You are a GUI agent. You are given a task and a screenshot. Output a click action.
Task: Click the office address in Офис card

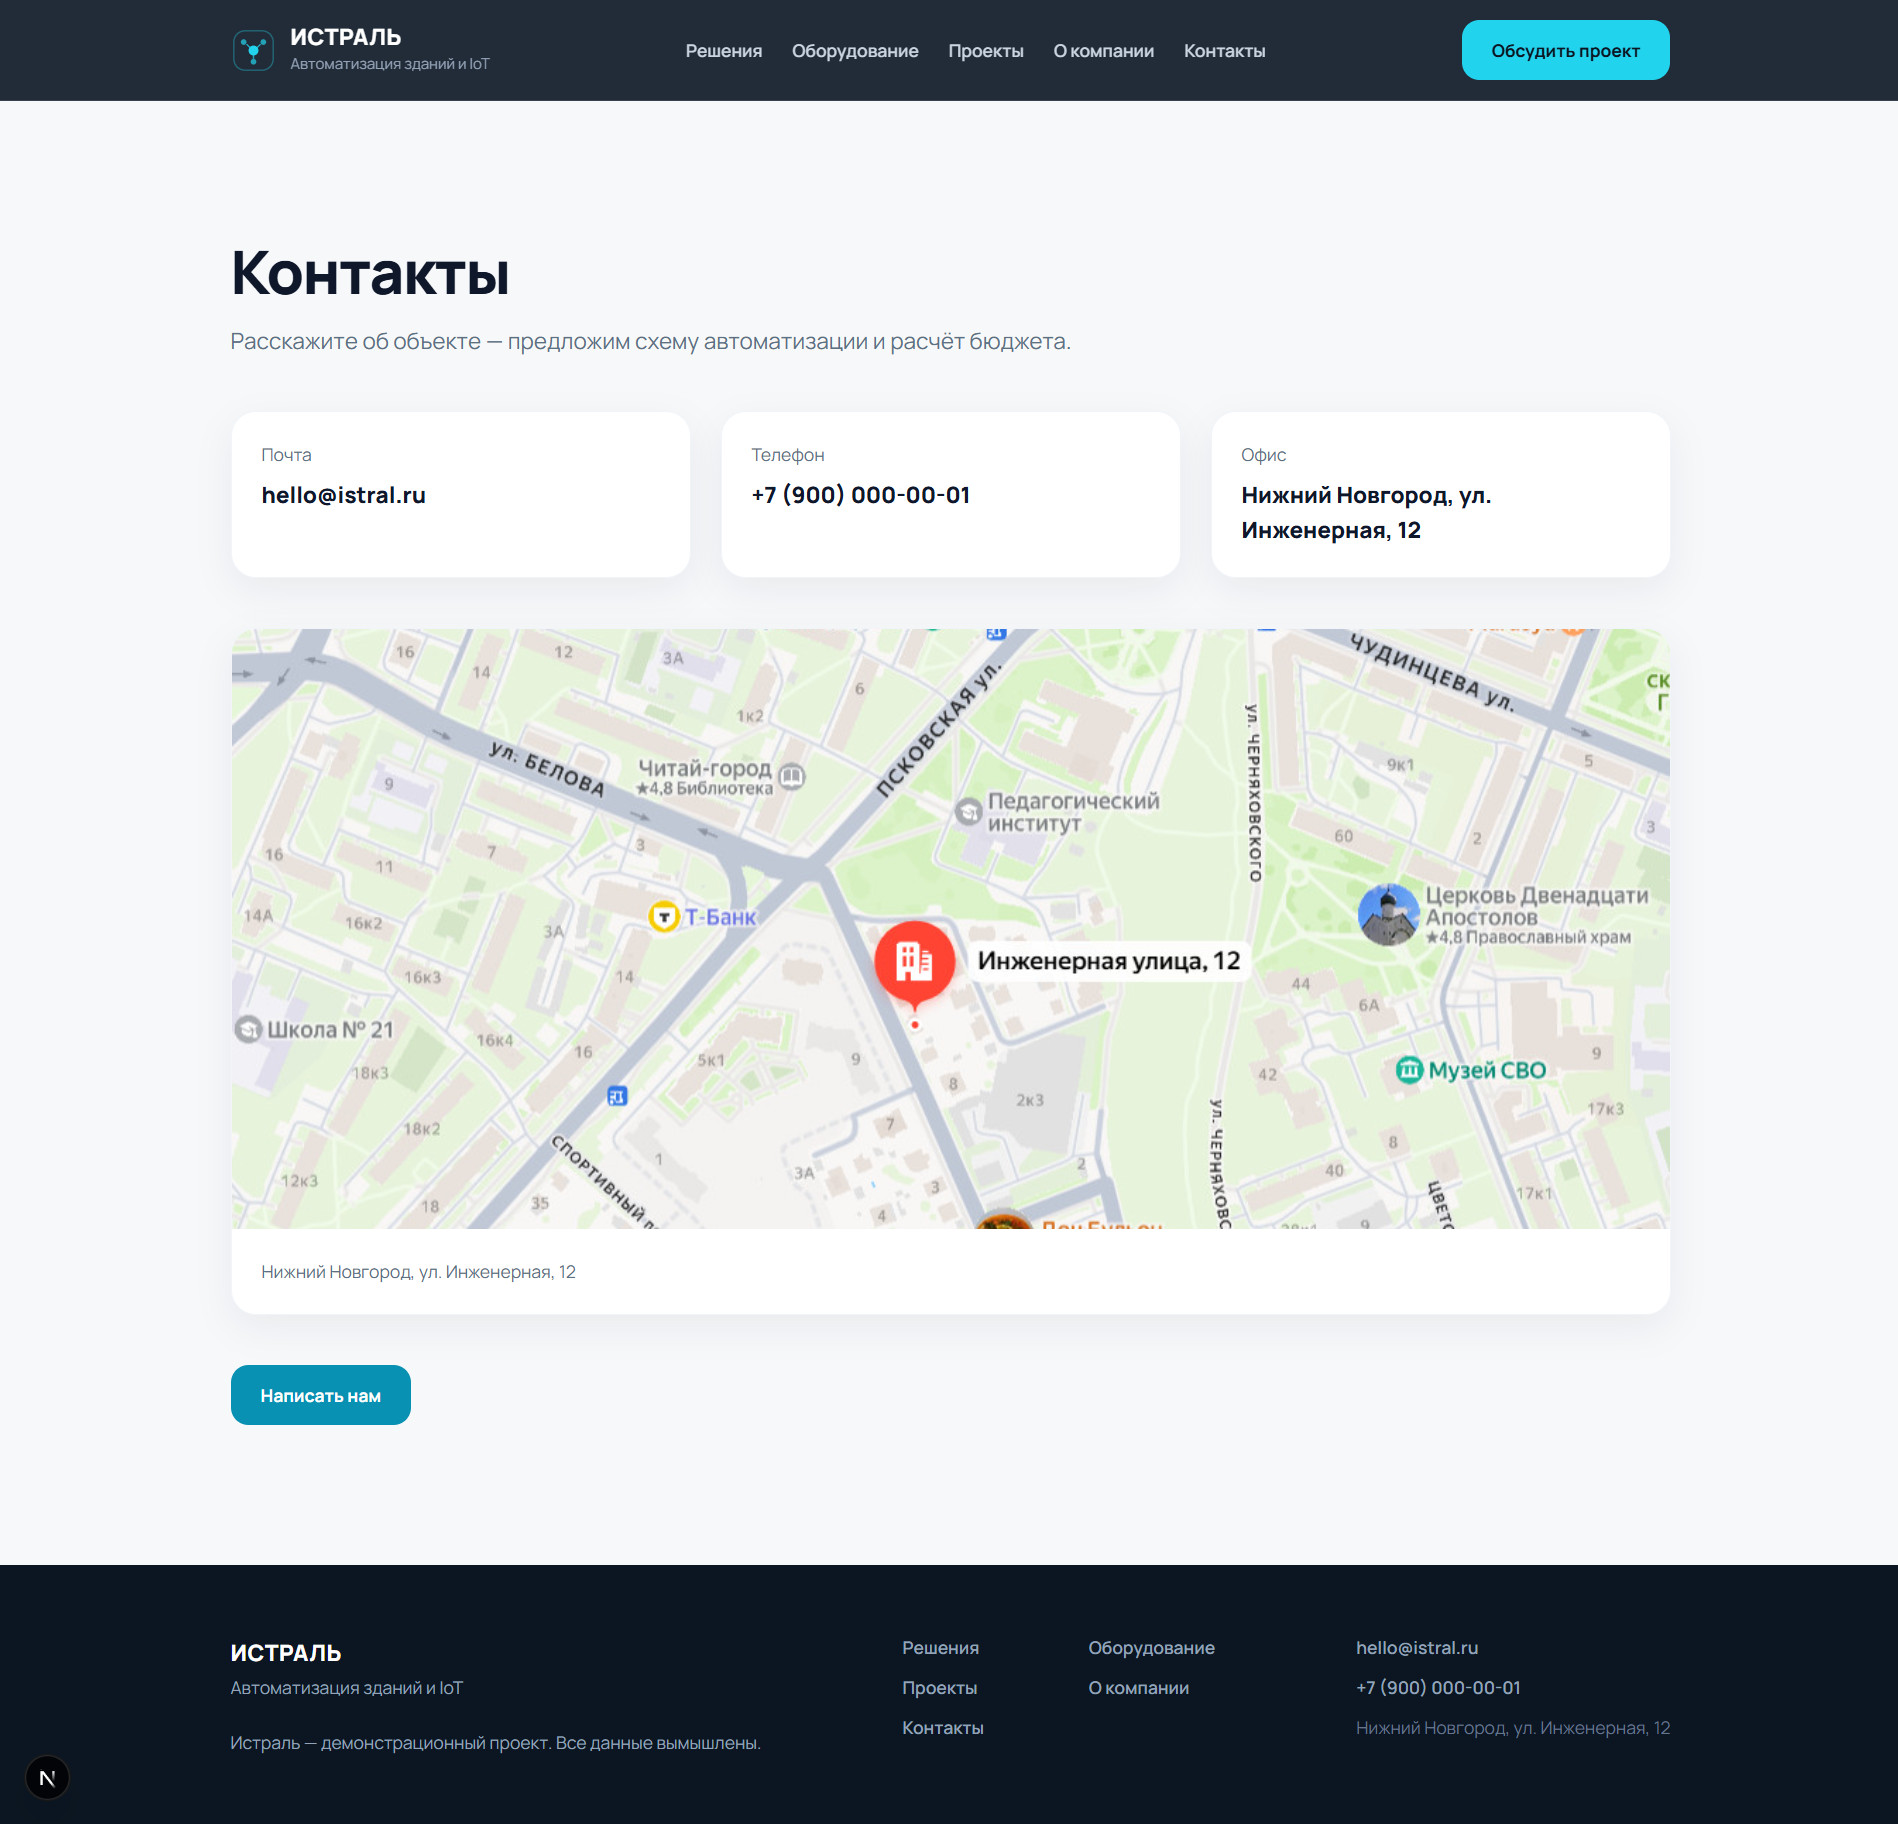1366,513
